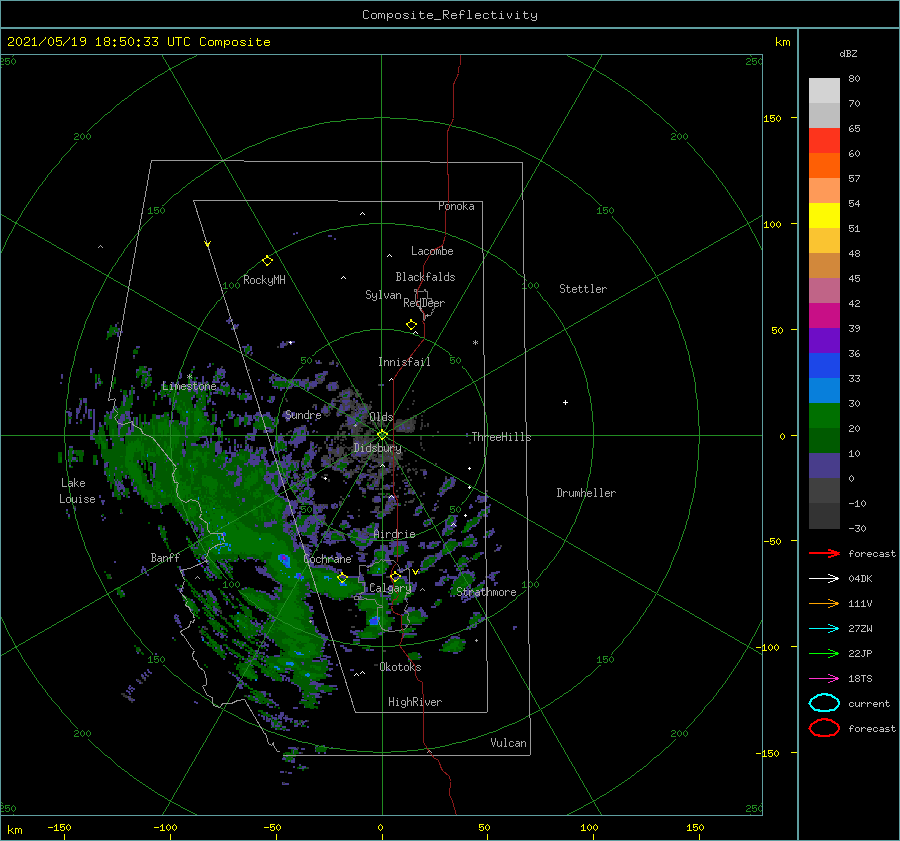Click the Okotoks city label
The width and height of the screenshot is (900, 841).
click(x=400, y=667)
